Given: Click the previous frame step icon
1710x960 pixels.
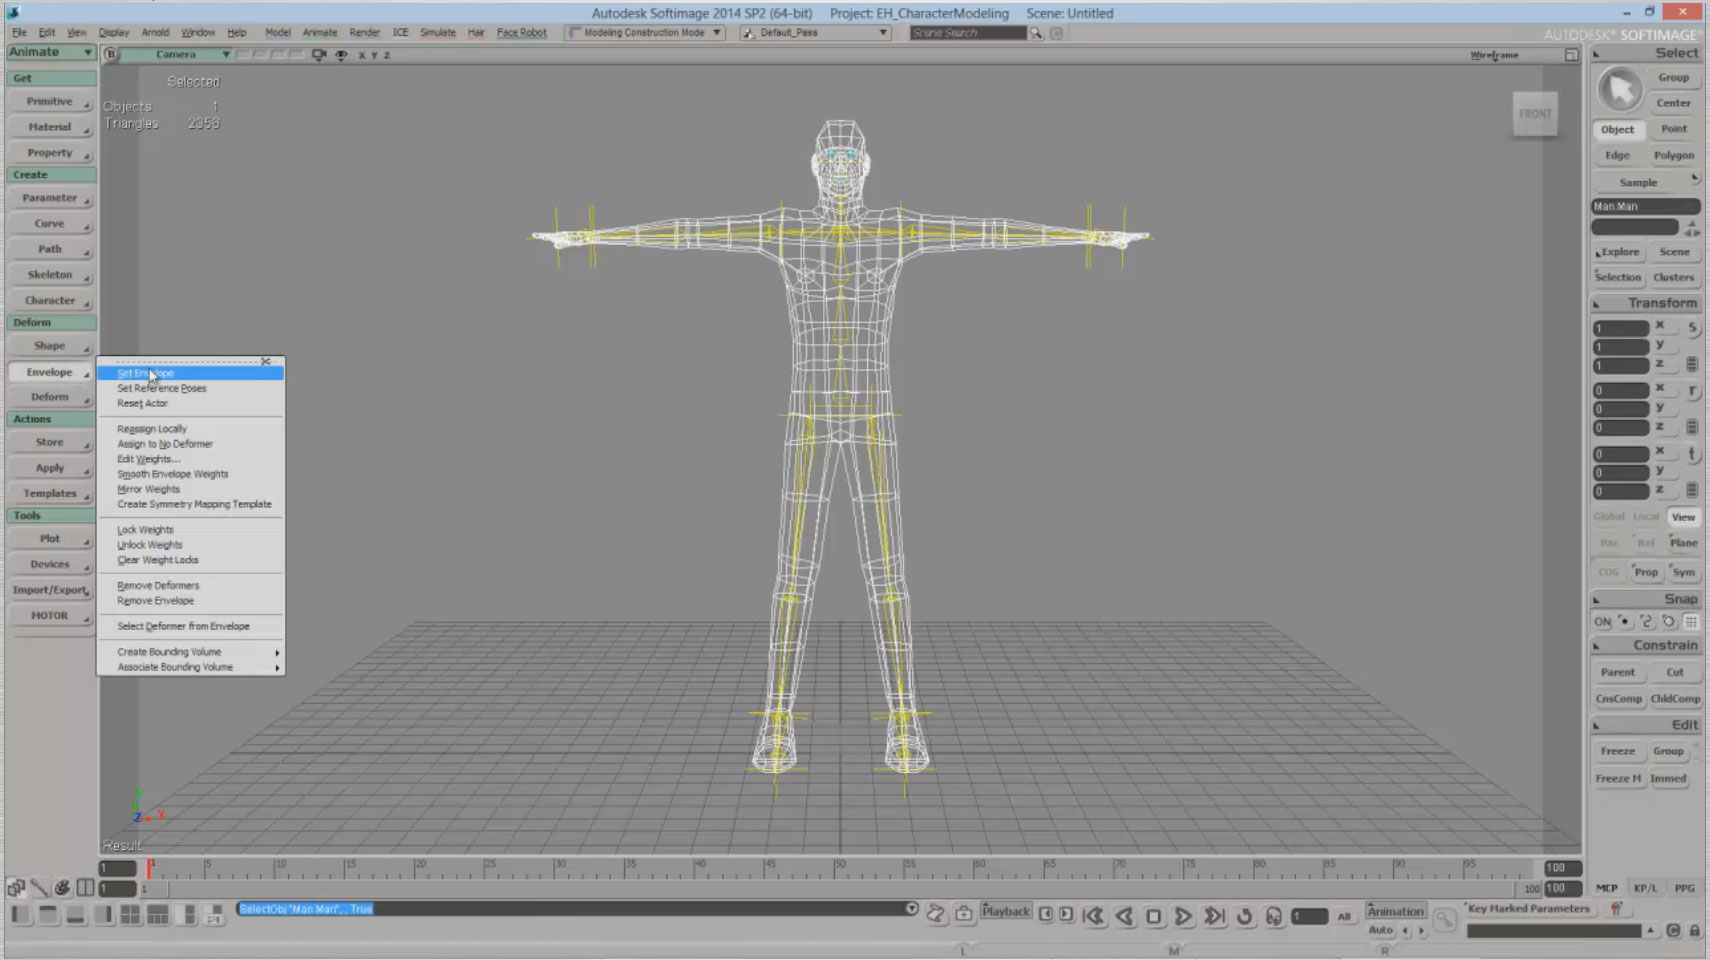Looking at the screenshot, I should pos(1046,914).
